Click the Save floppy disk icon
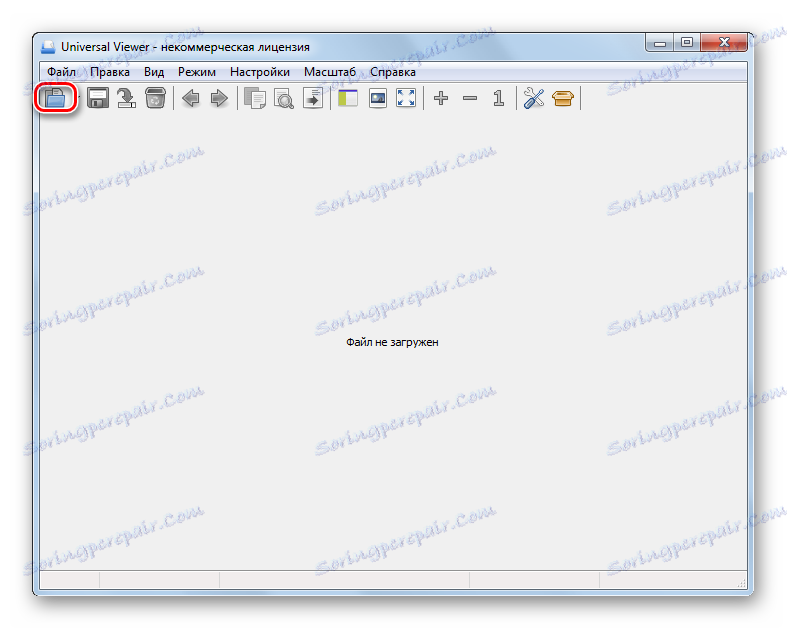The height and width of the screenshot is (629, 787). click(x=98, y=98)
